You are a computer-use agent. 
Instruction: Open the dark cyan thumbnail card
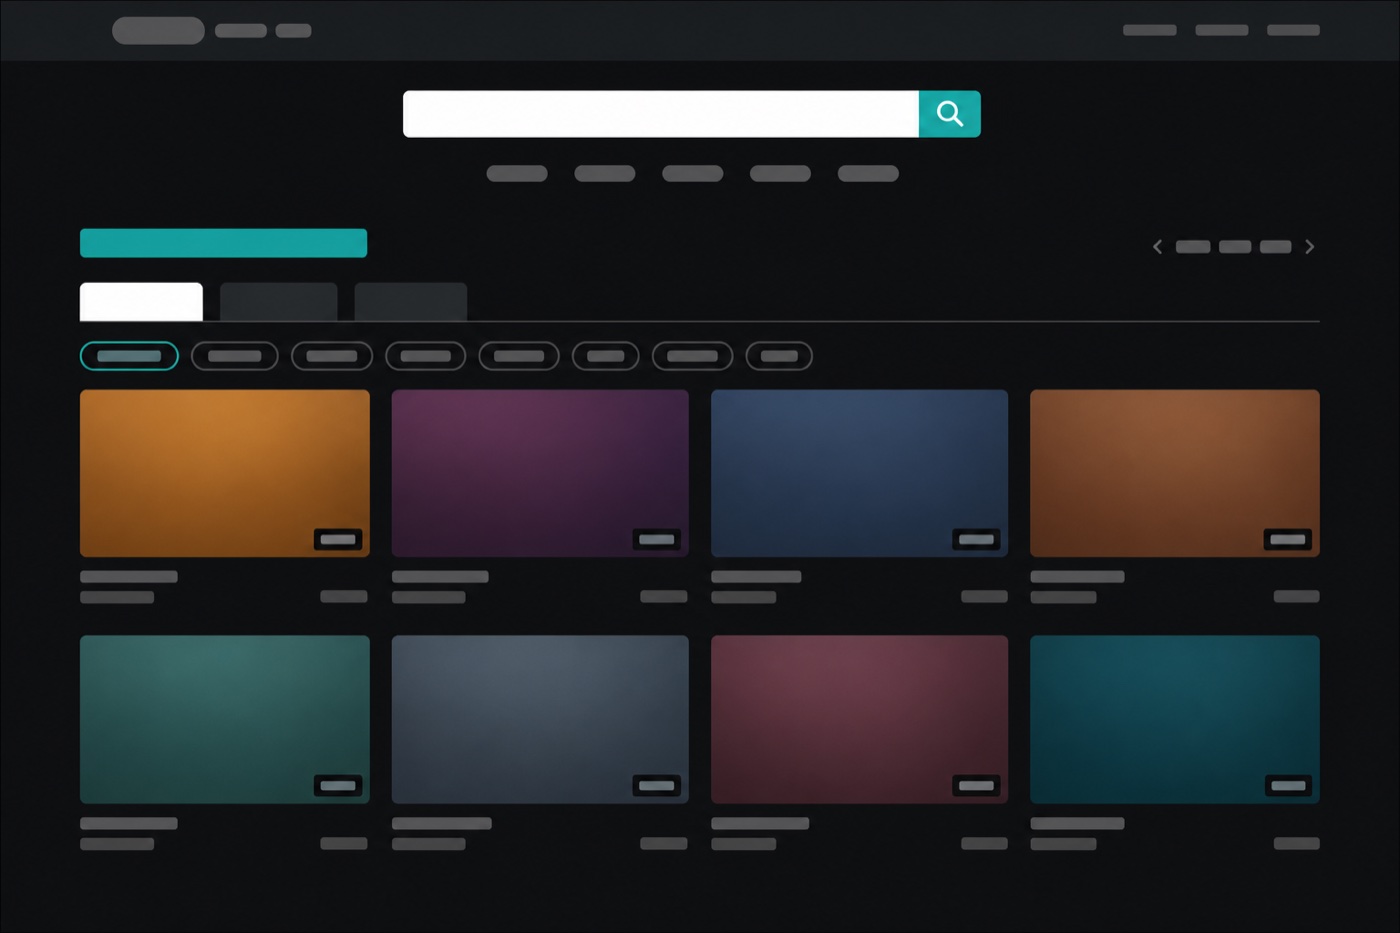click(1175, 719)
